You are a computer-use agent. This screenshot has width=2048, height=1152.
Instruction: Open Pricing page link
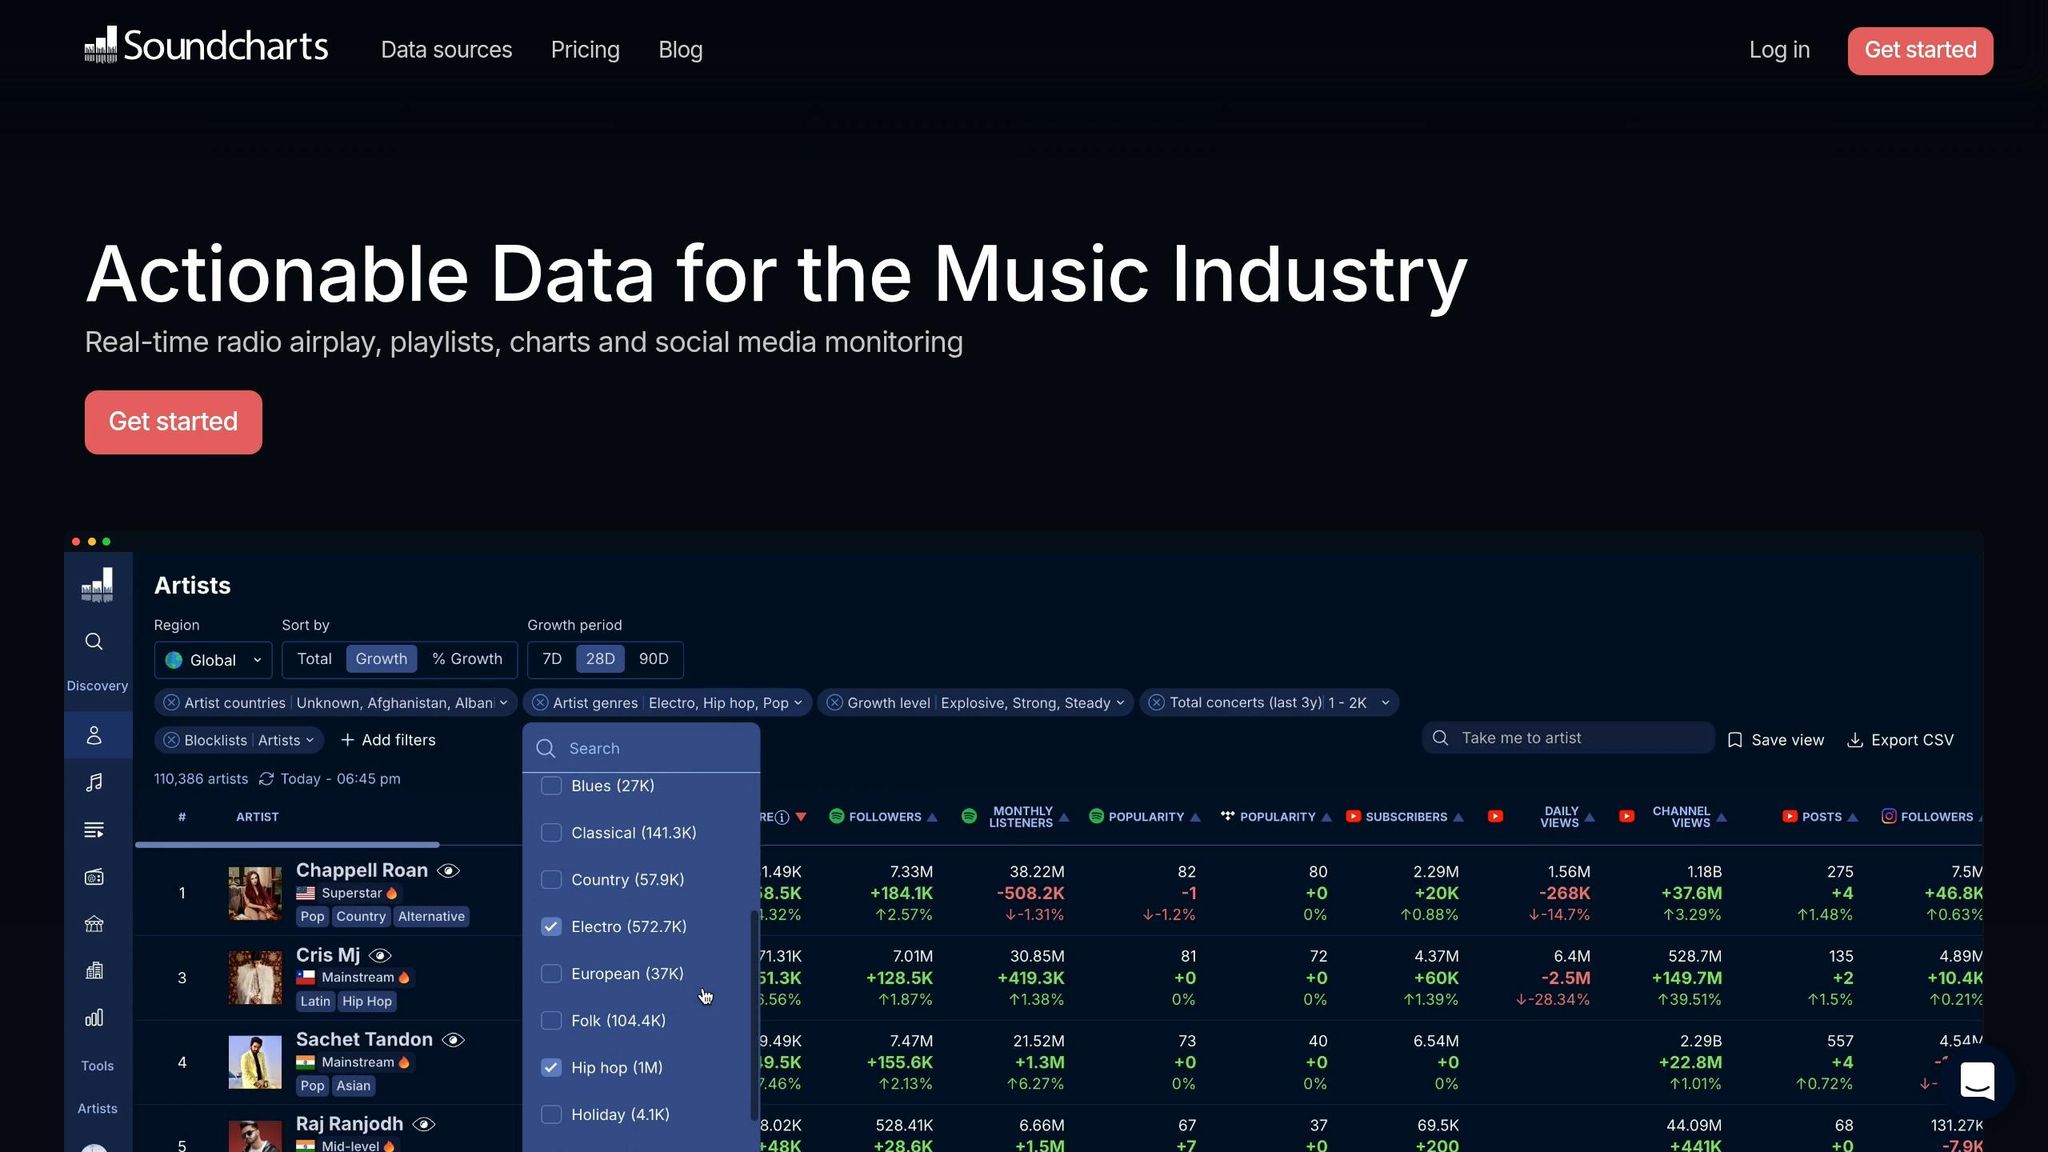tap(585, 50)
